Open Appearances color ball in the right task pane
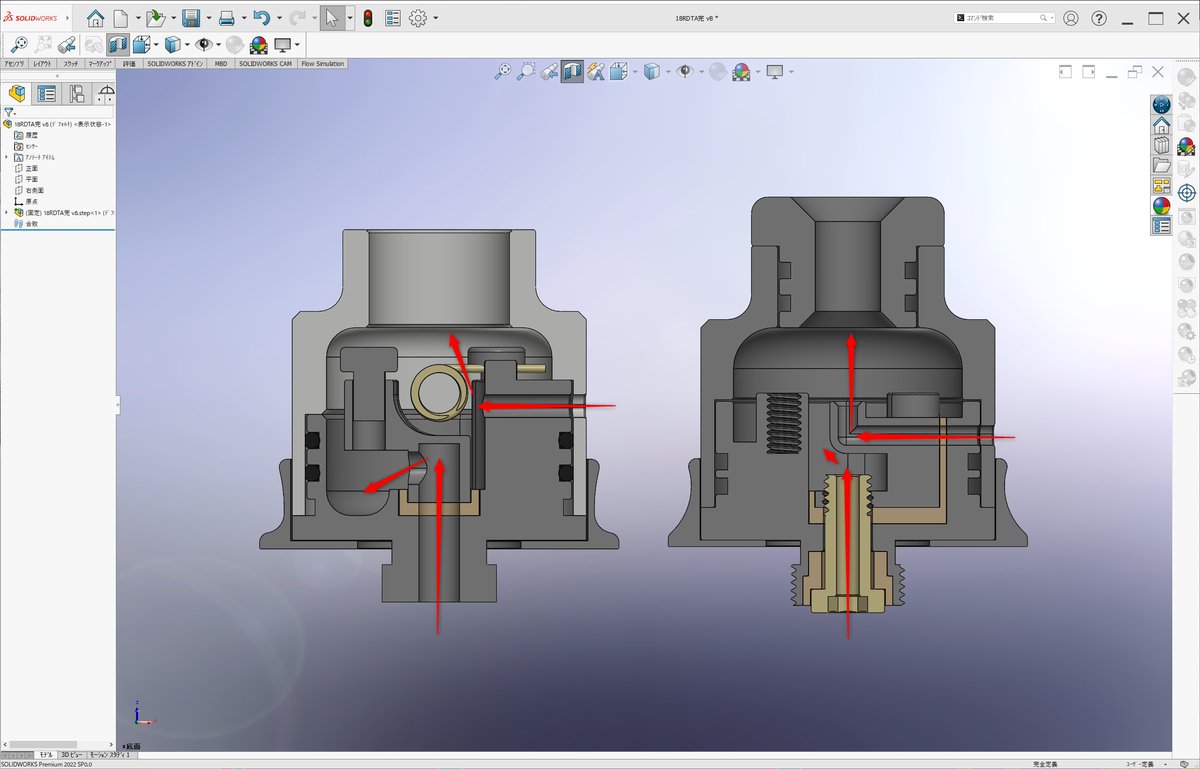This screenshot has height=769, width=1200. click(1161, 205)
